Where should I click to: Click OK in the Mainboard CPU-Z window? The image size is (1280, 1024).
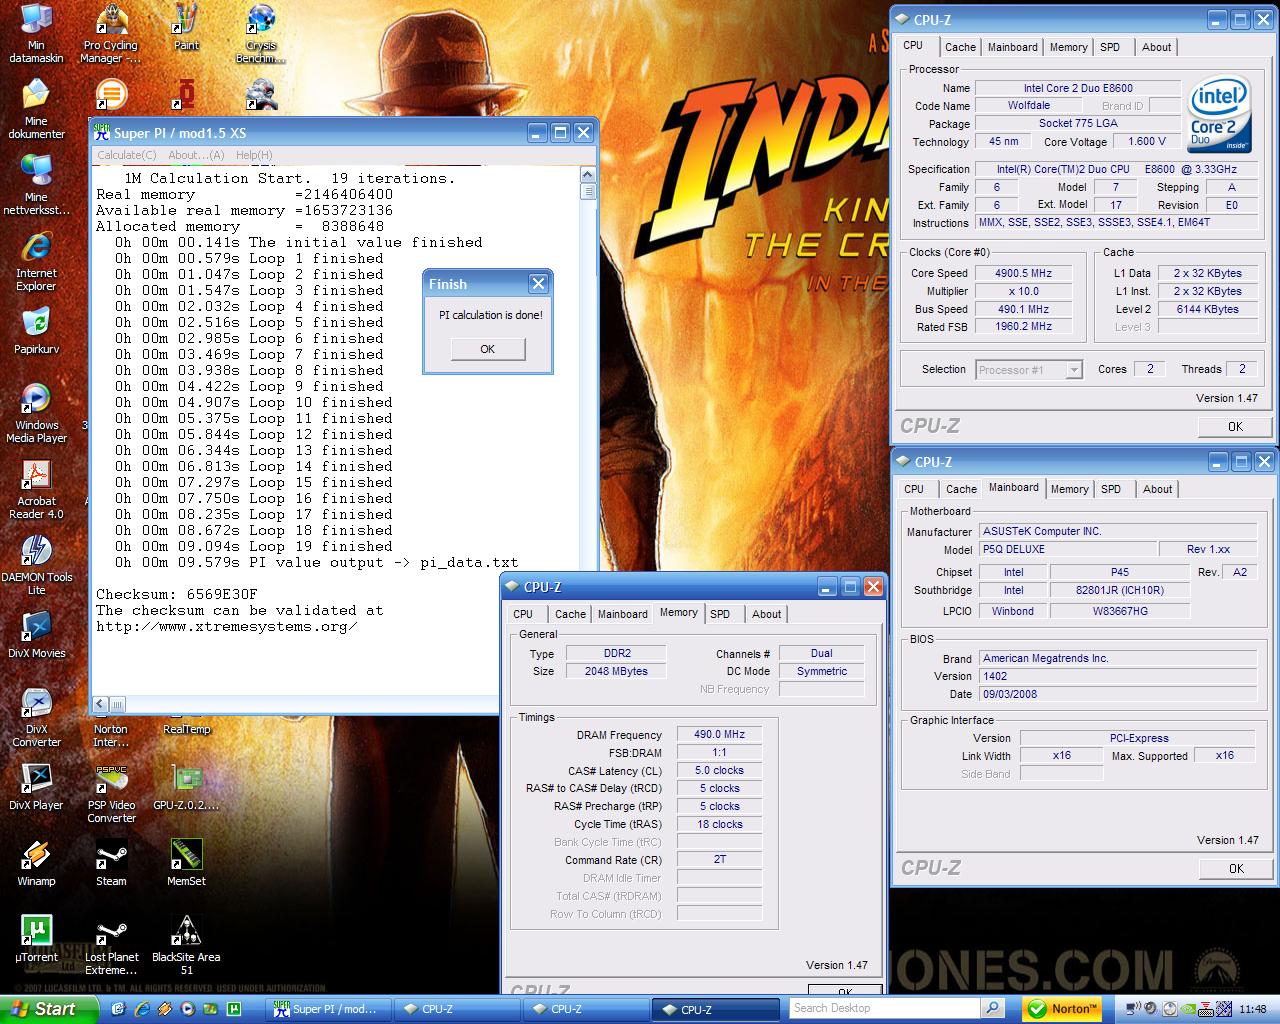(1235, 868)
